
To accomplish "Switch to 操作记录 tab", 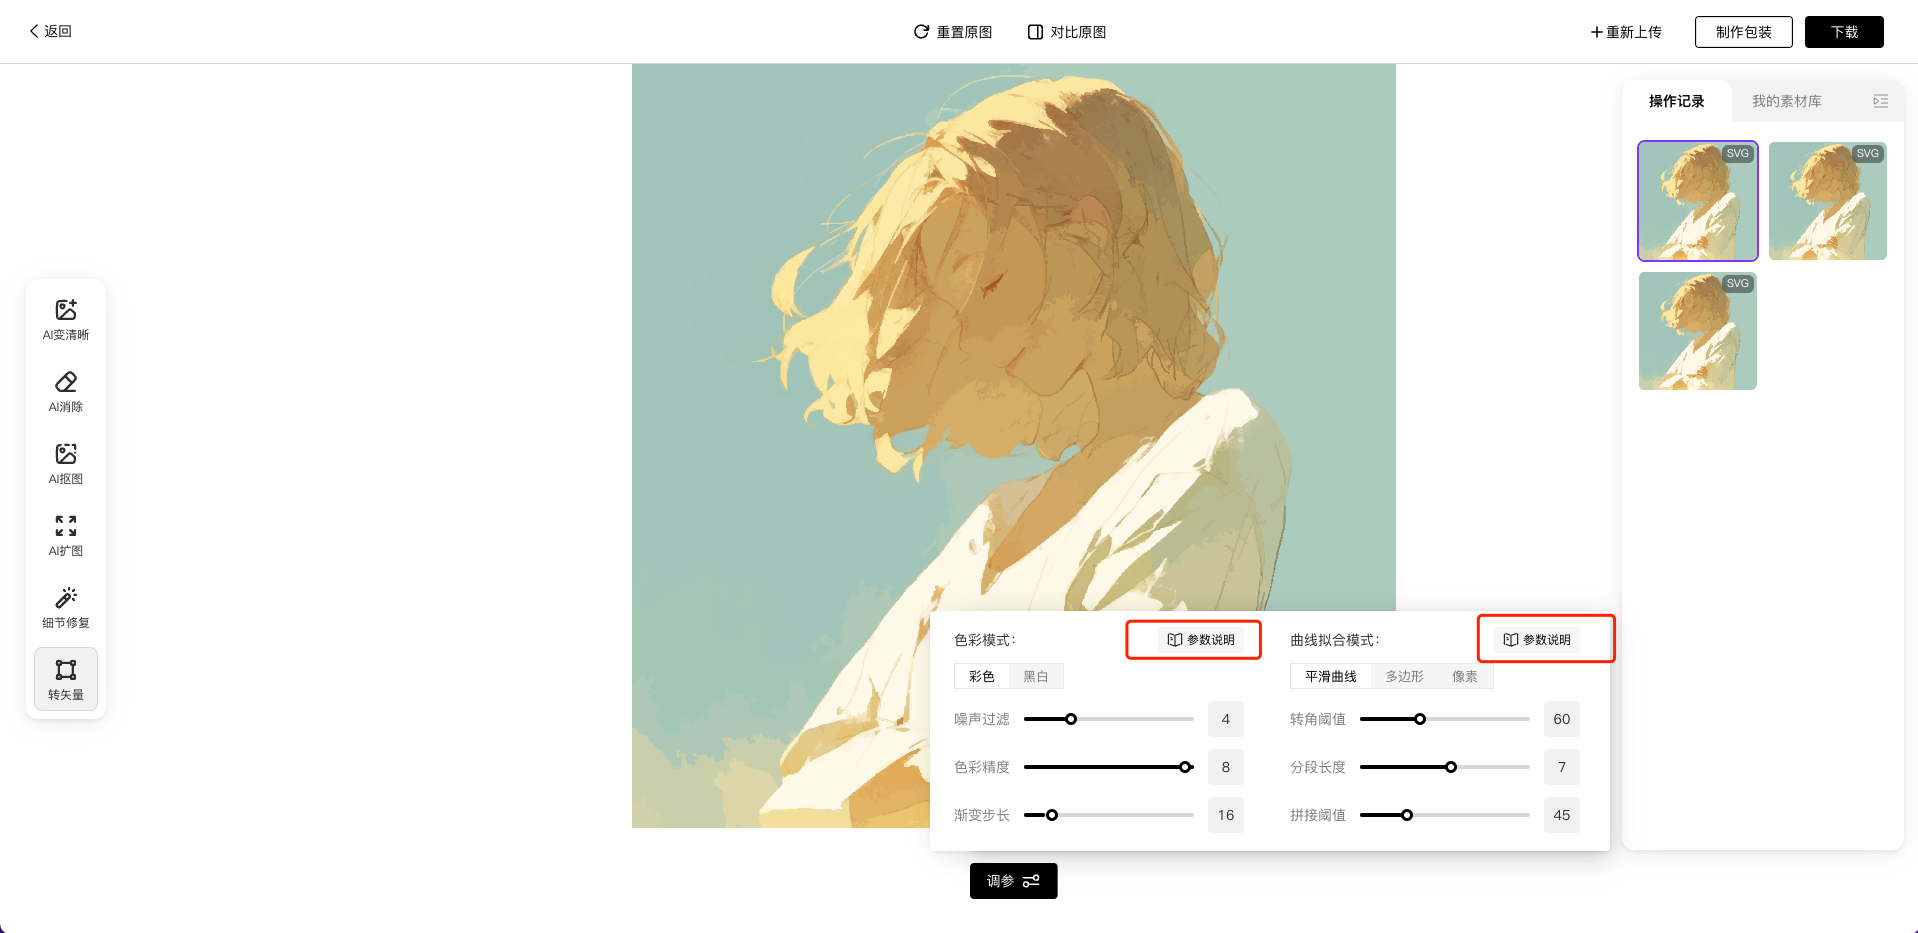I will pos(1676,101).
